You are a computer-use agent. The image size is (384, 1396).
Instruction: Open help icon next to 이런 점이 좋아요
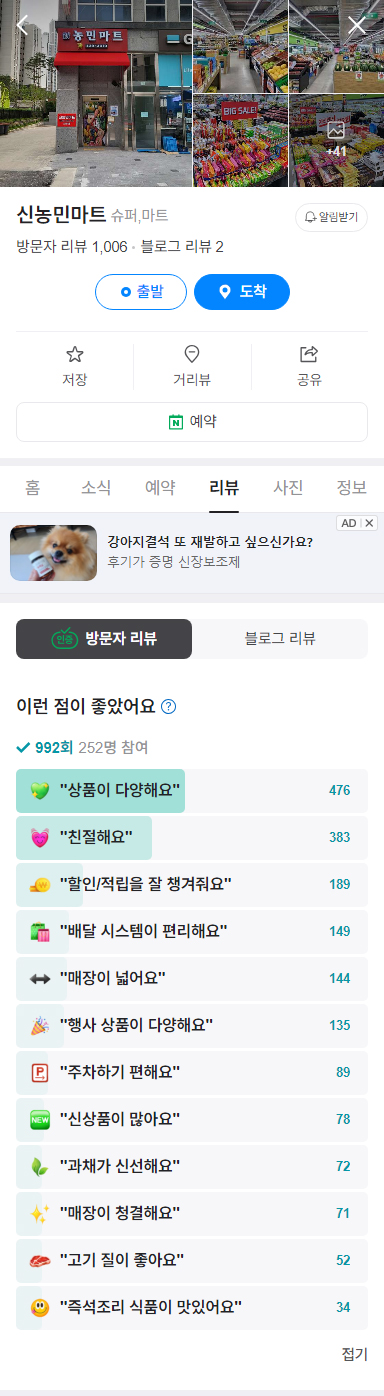point(169,707)
